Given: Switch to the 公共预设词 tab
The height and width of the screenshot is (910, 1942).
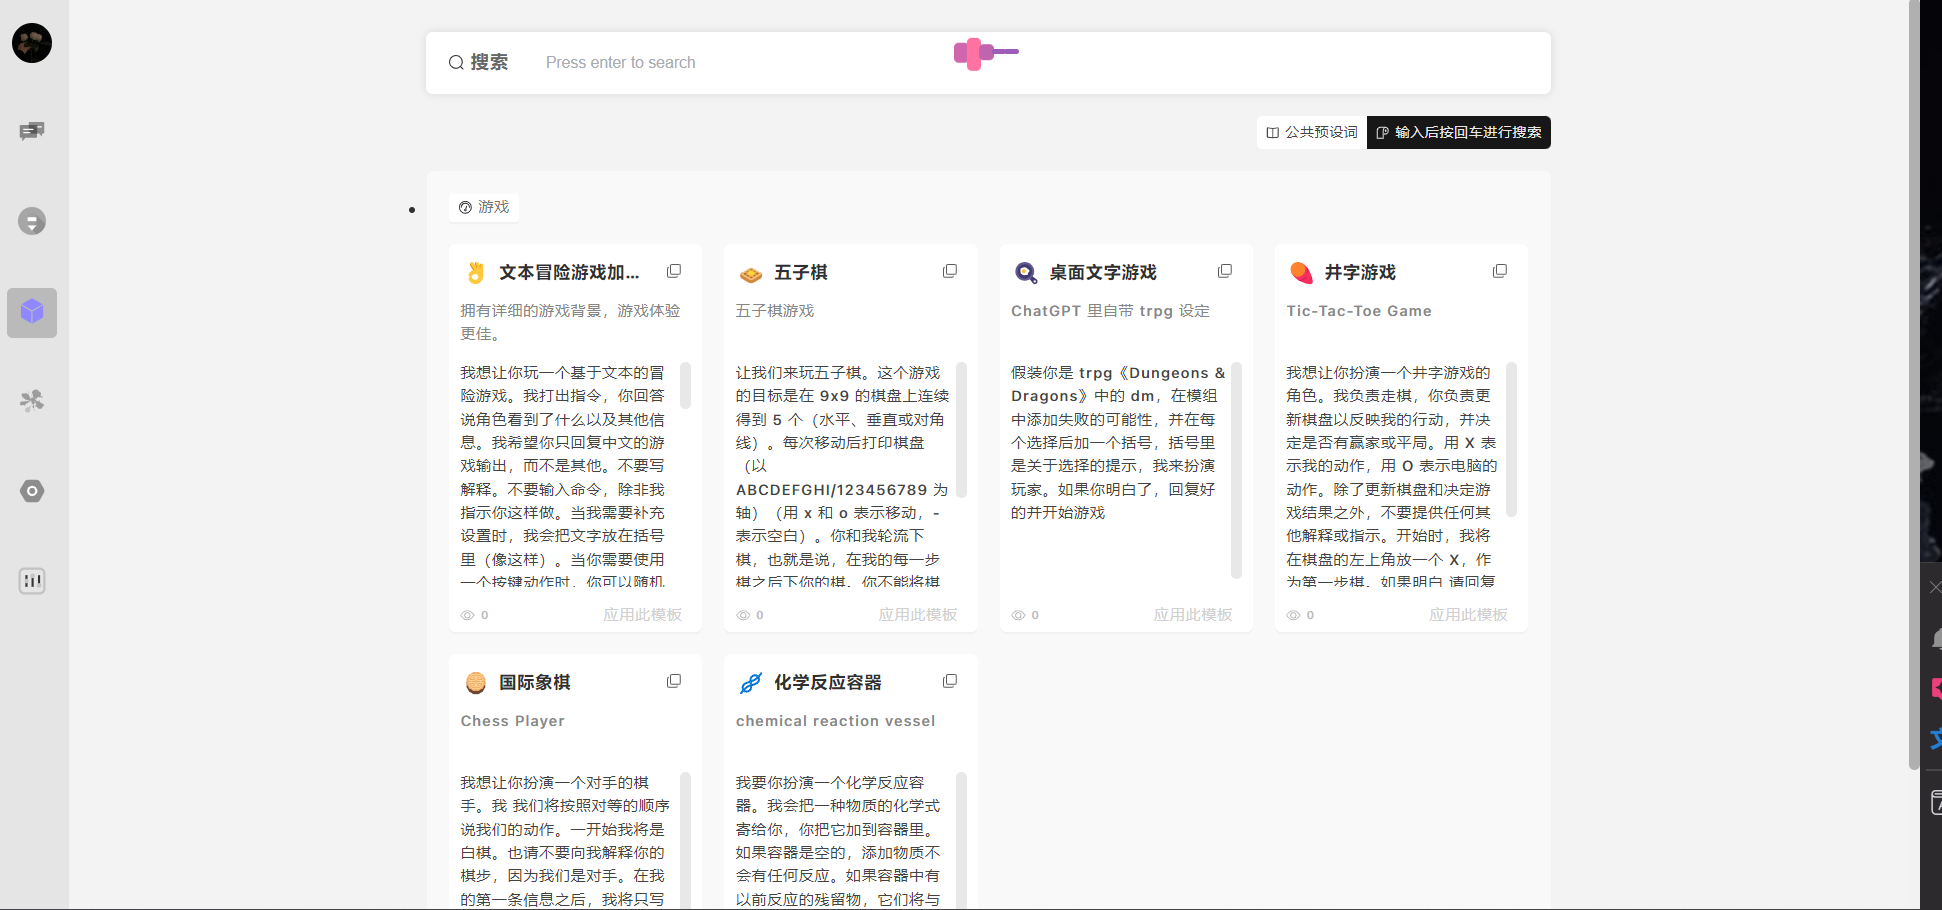Looking at the screenshot, I should pos(1312,132).
